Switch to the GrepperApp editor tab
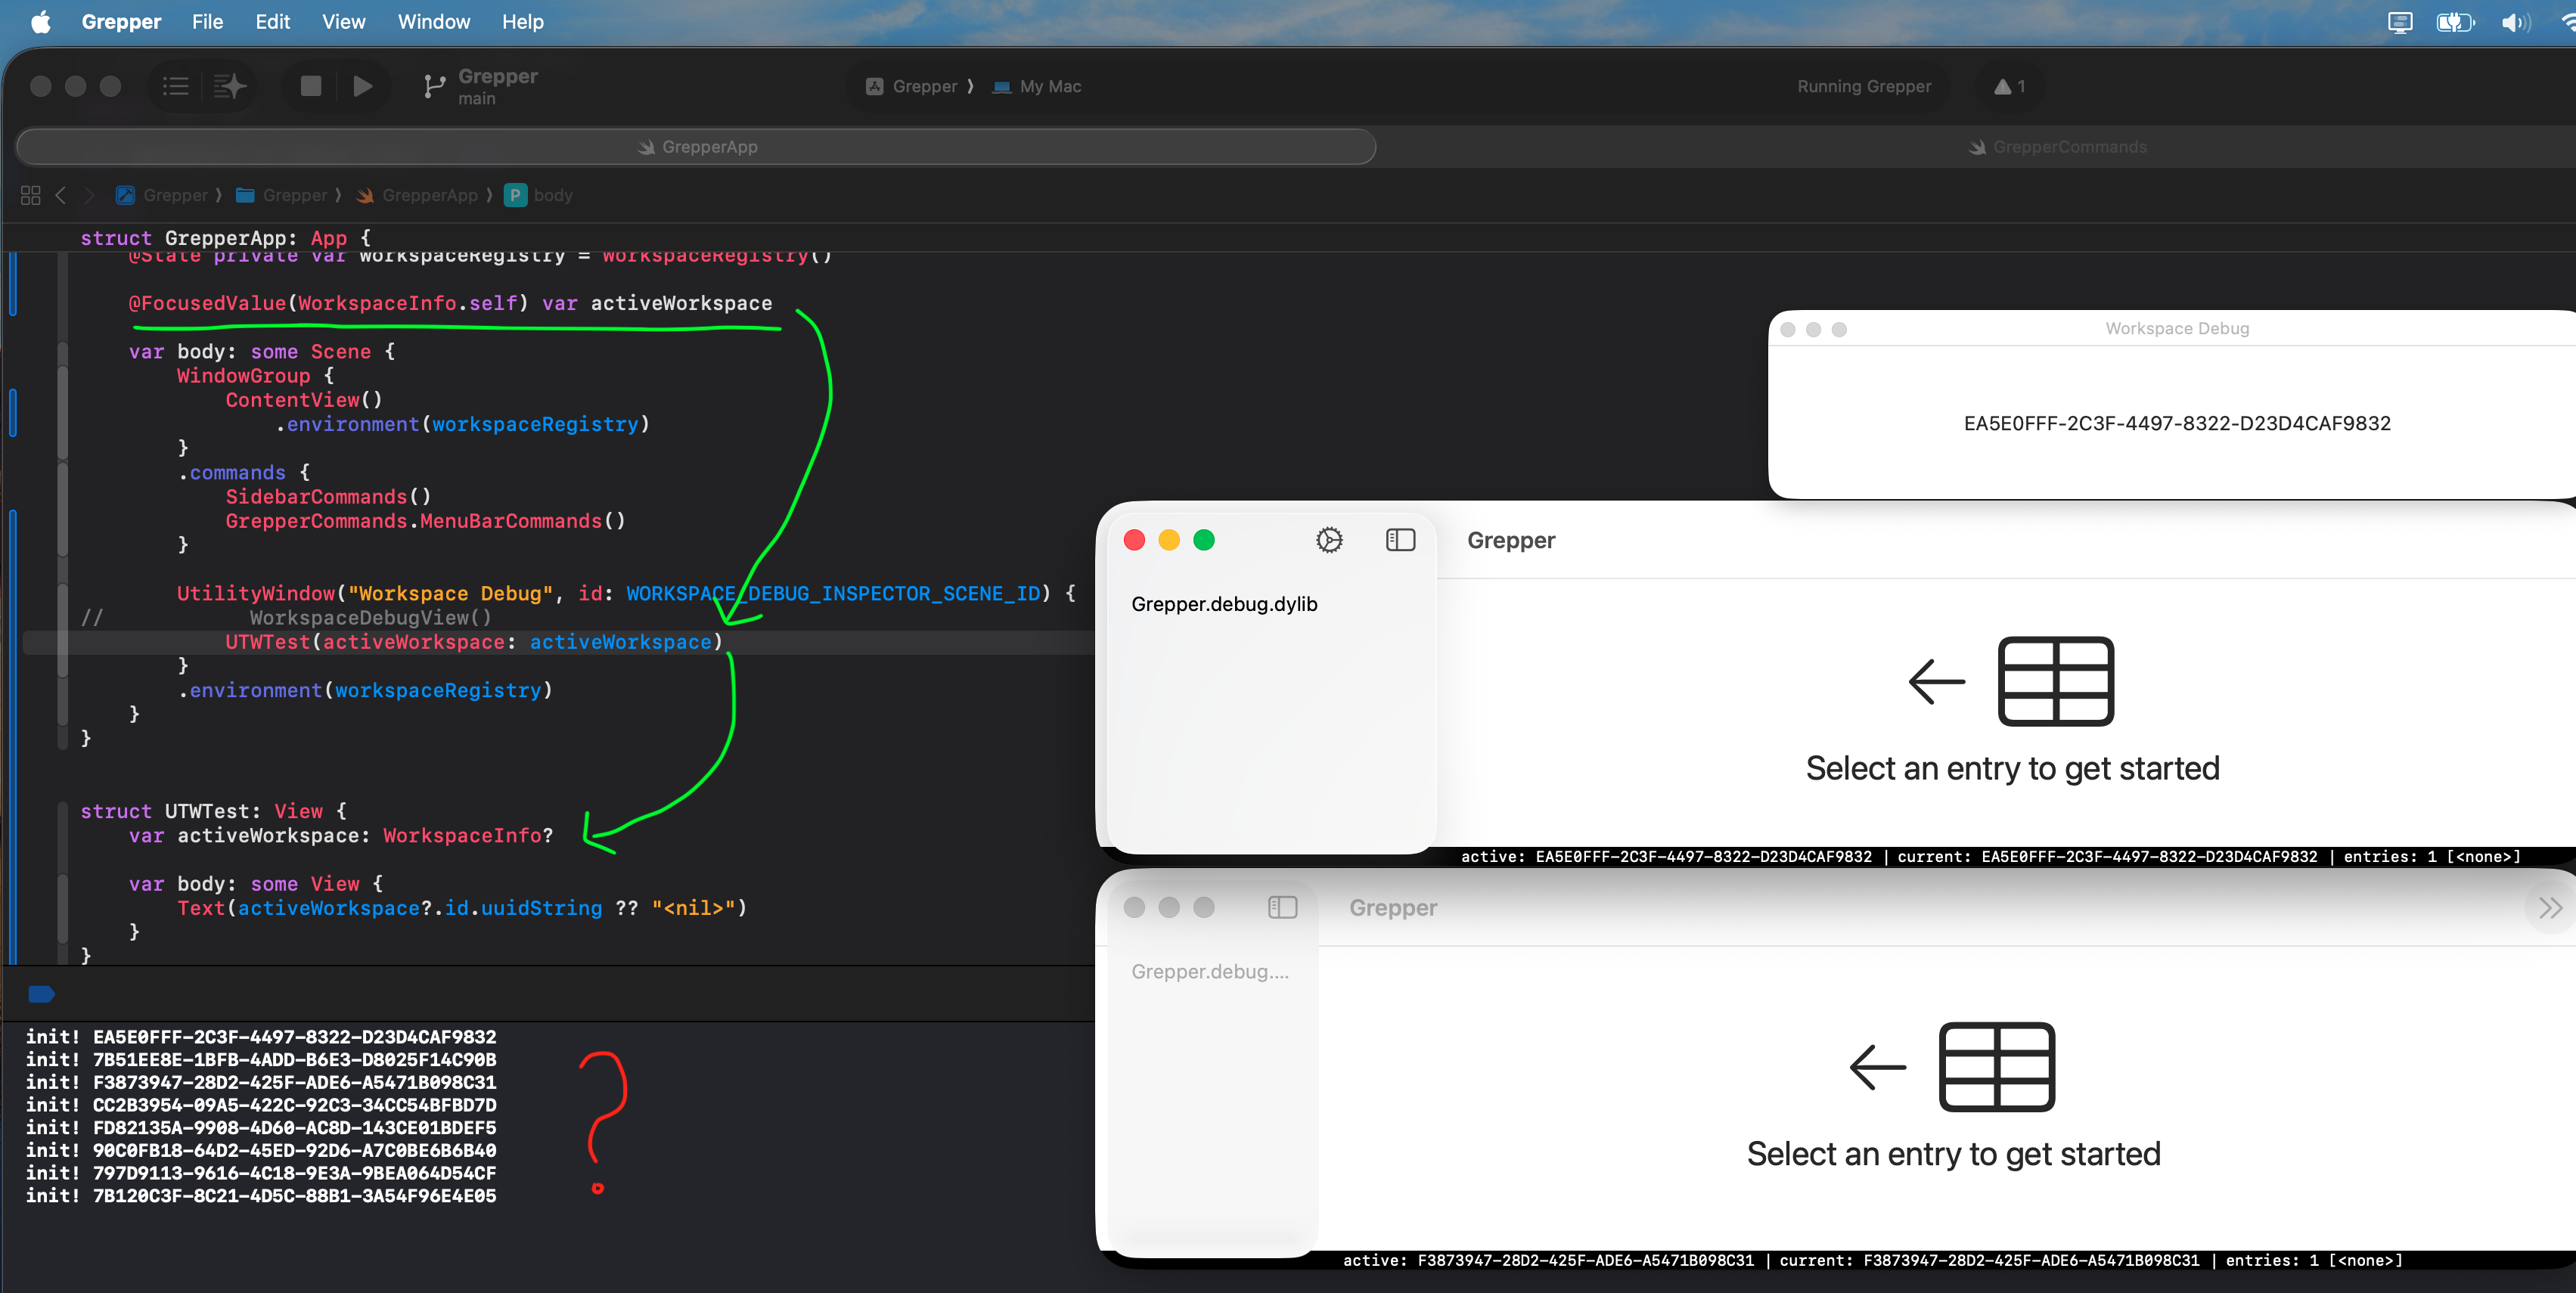 697,147
